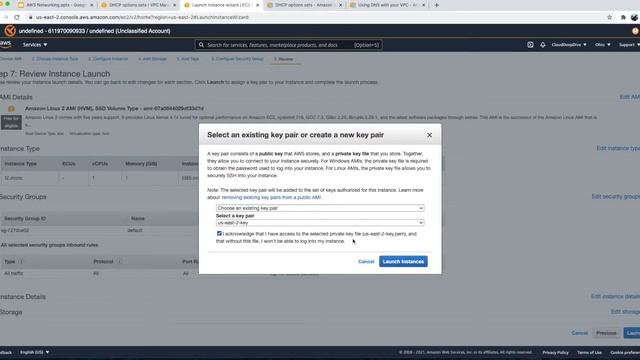Click the orange account badge icon

tap(636, 31)
